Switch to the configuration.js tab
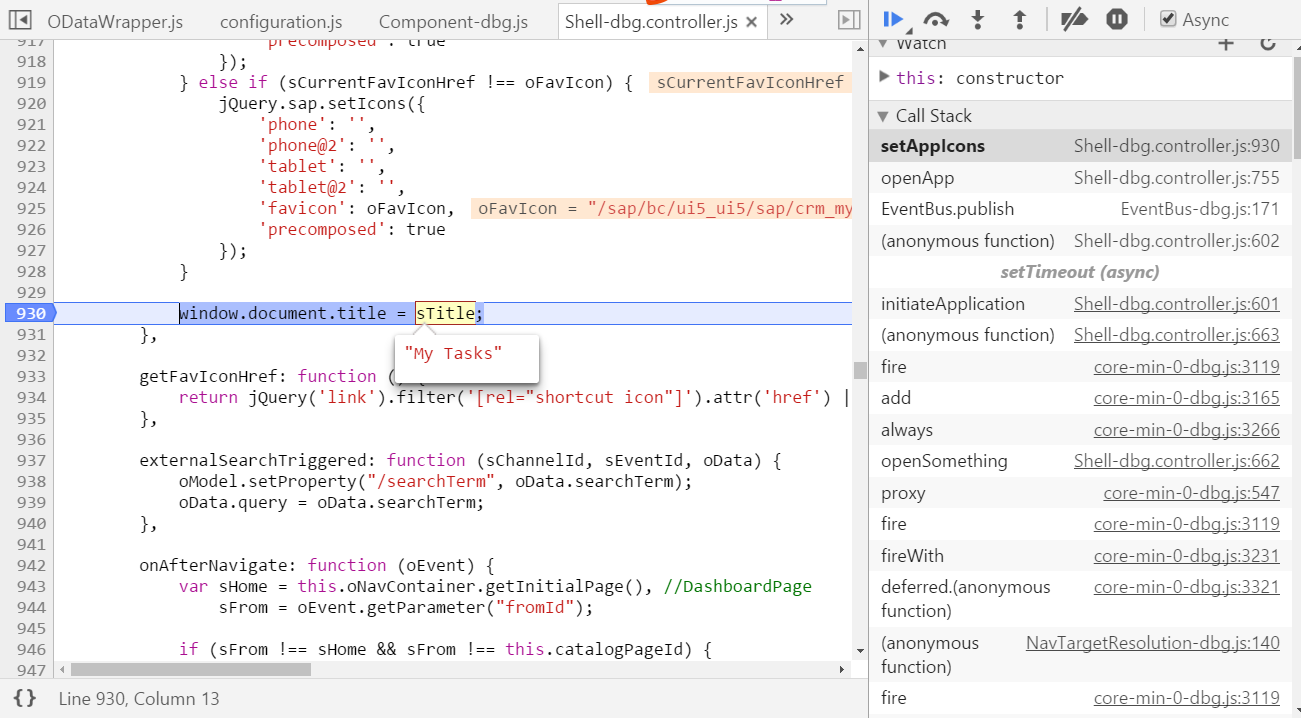Image resolution: width=1301 pixels, height=718 pixels. click(281, 21)
